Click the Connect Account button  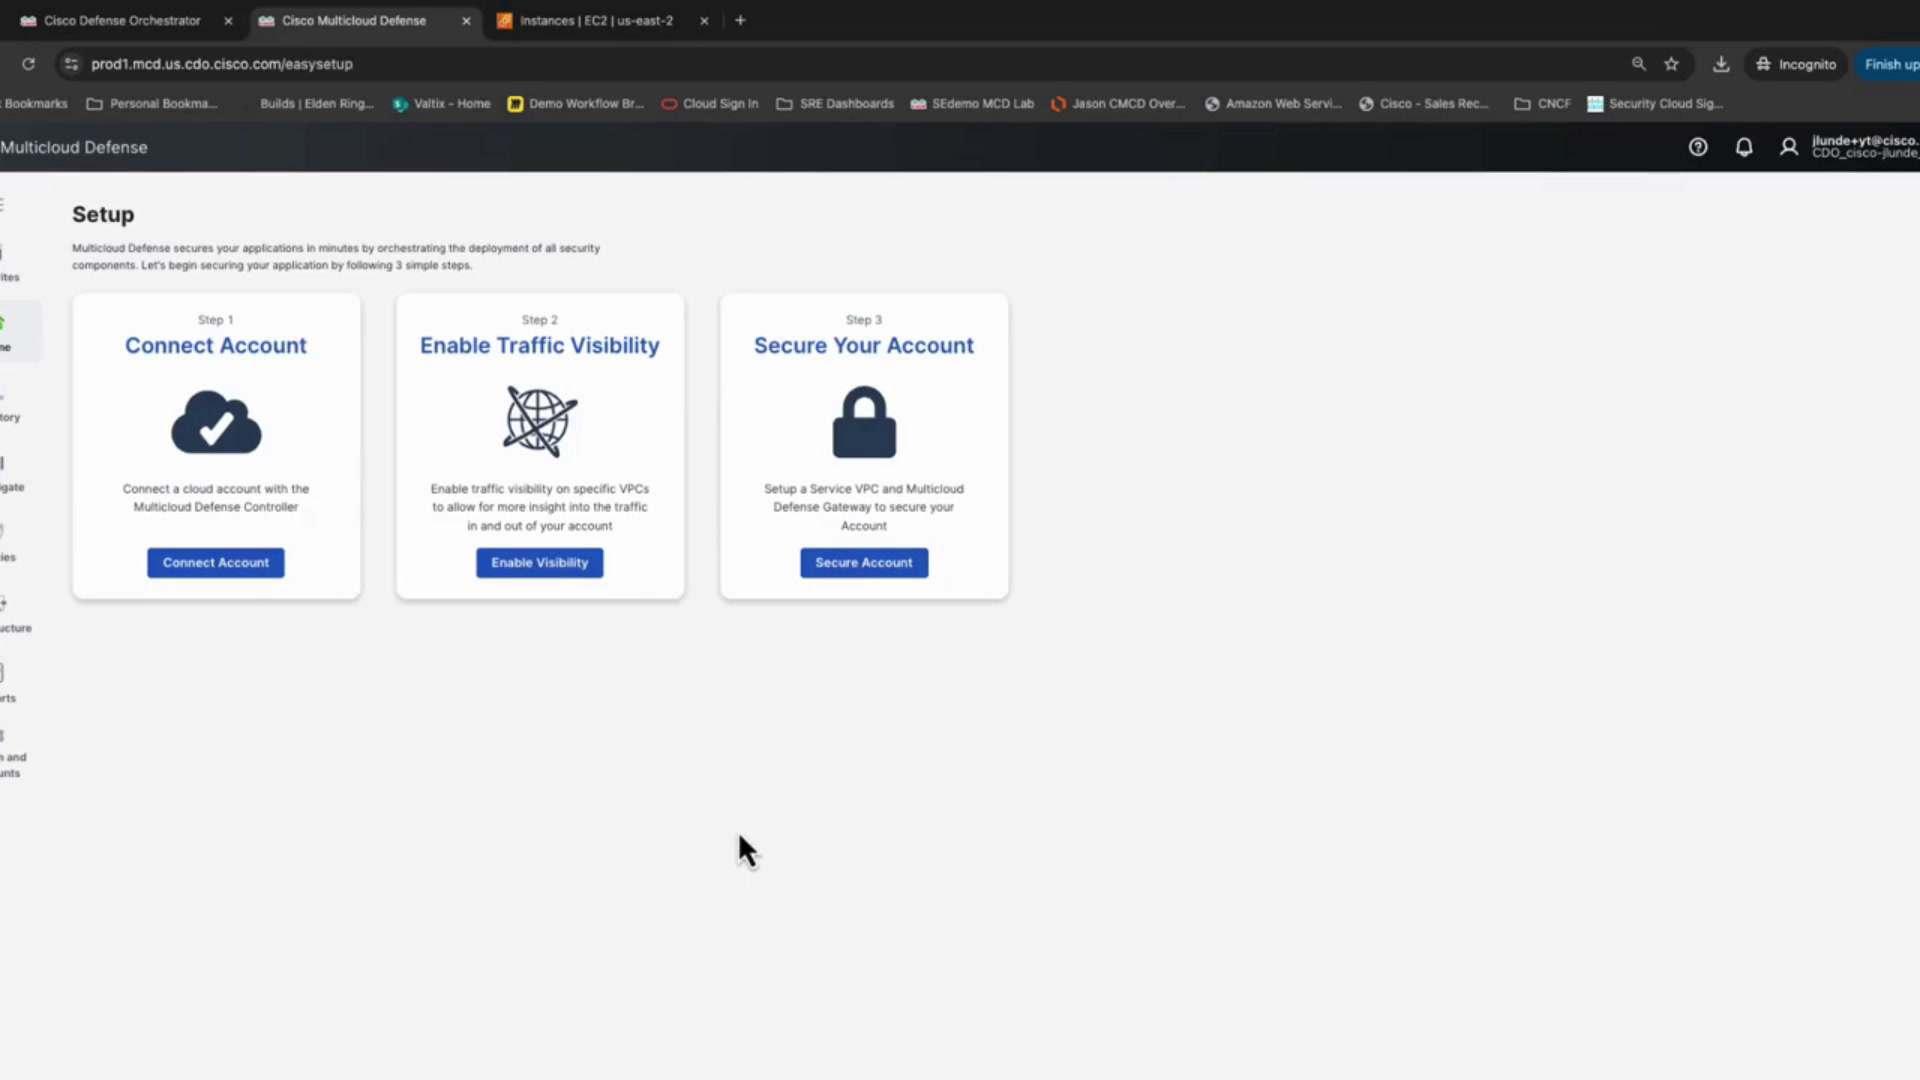click(x=216, y=563)
